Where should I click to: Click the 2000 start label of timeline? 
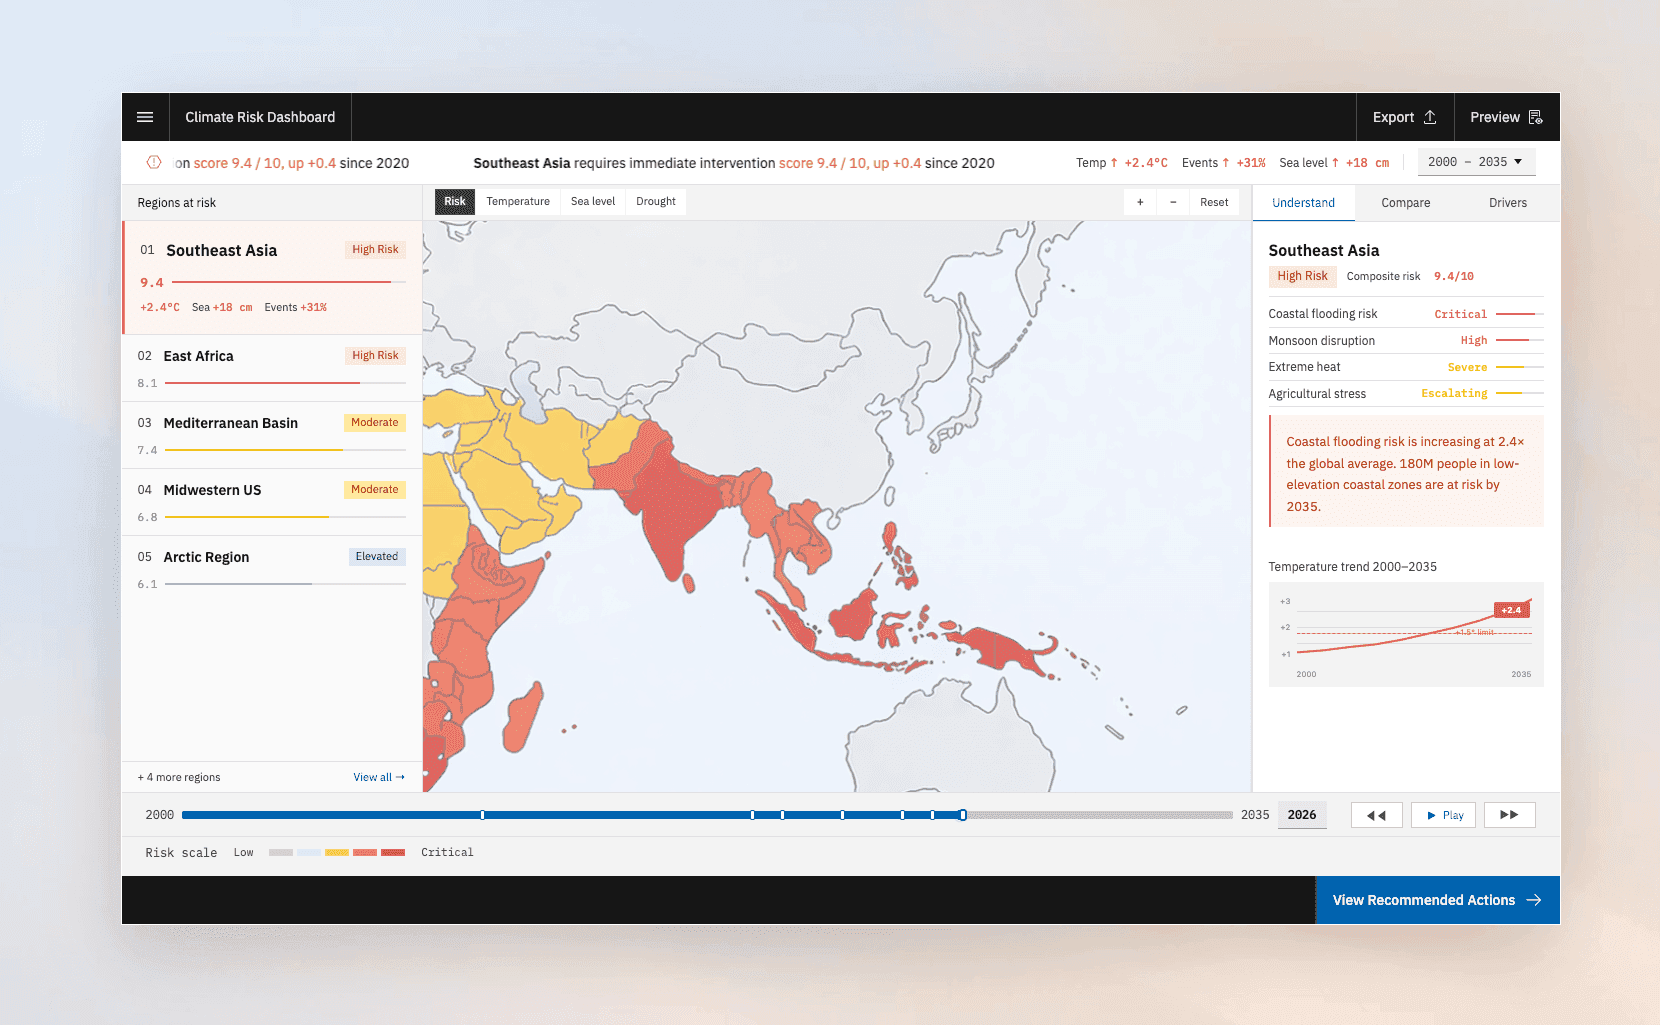160,815
